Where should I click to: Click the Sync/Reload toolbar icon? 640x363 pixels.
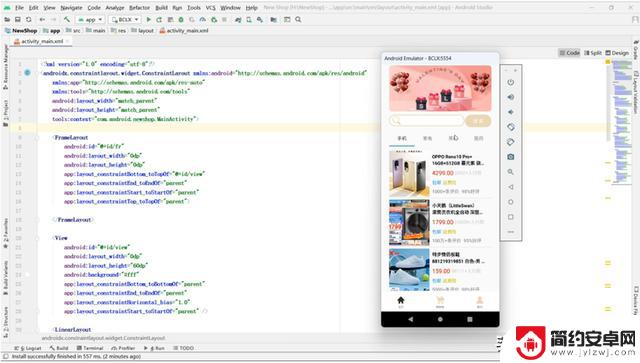click(29, 20)
